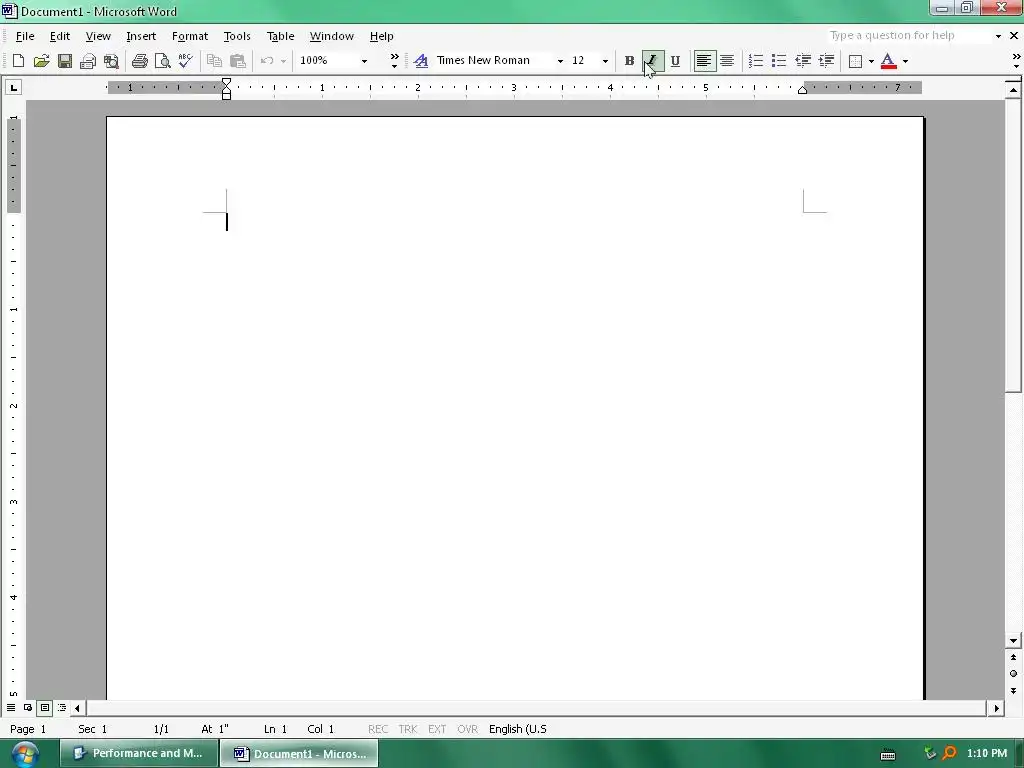Switch to Normal view button
1024x768 pixels.
tap(11, 707)
